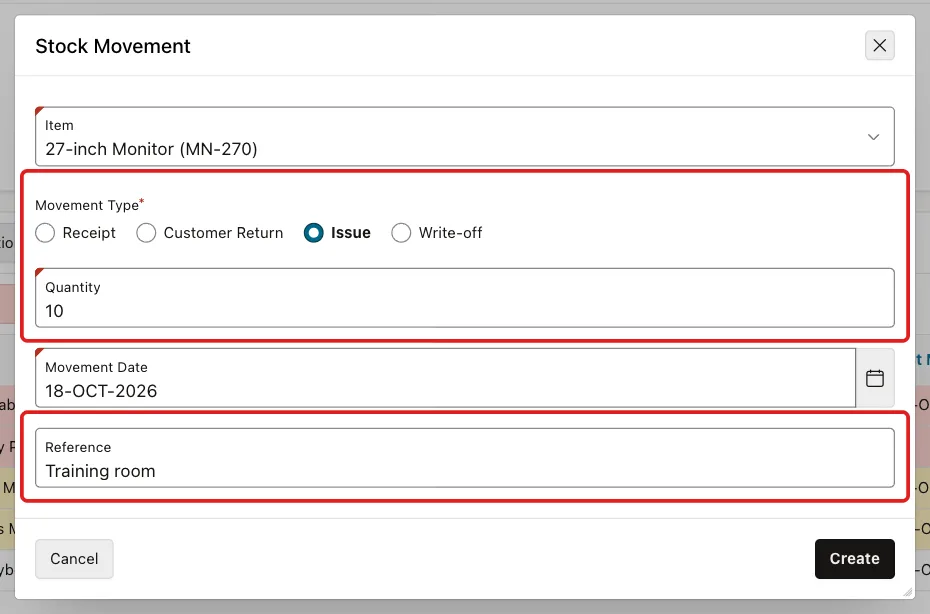This screenshot has width=930, height=614.
Task: Select the Customer Return radio button
Action: tap(146, 233)
